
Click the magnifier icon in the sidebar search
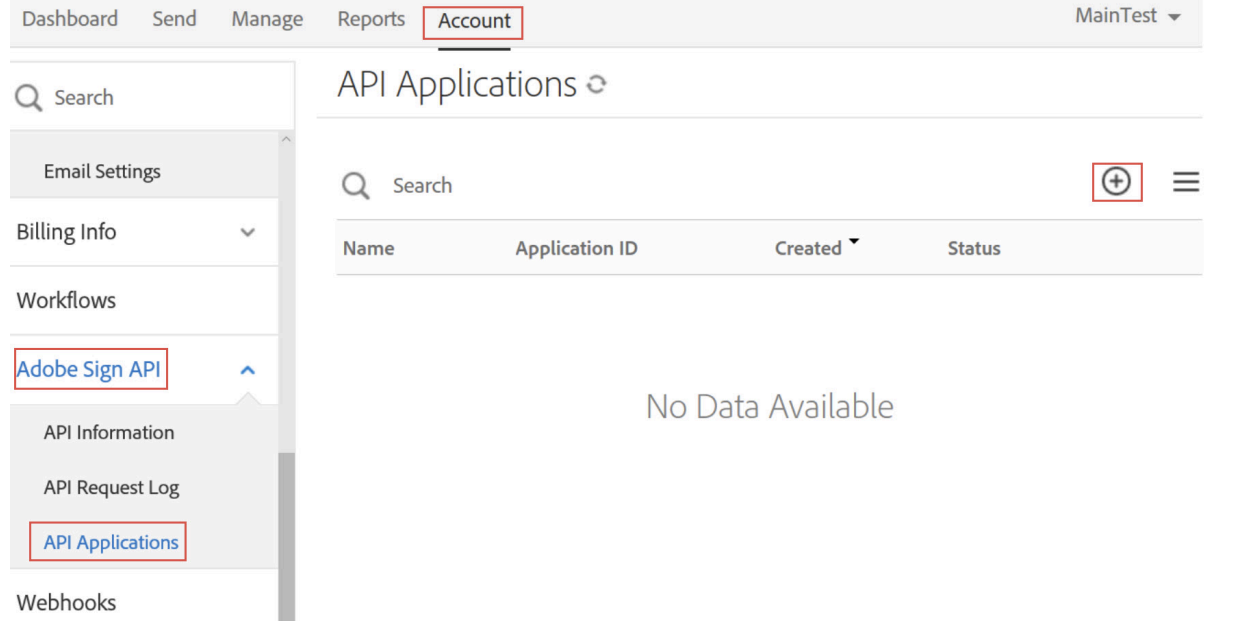(30, 98)
